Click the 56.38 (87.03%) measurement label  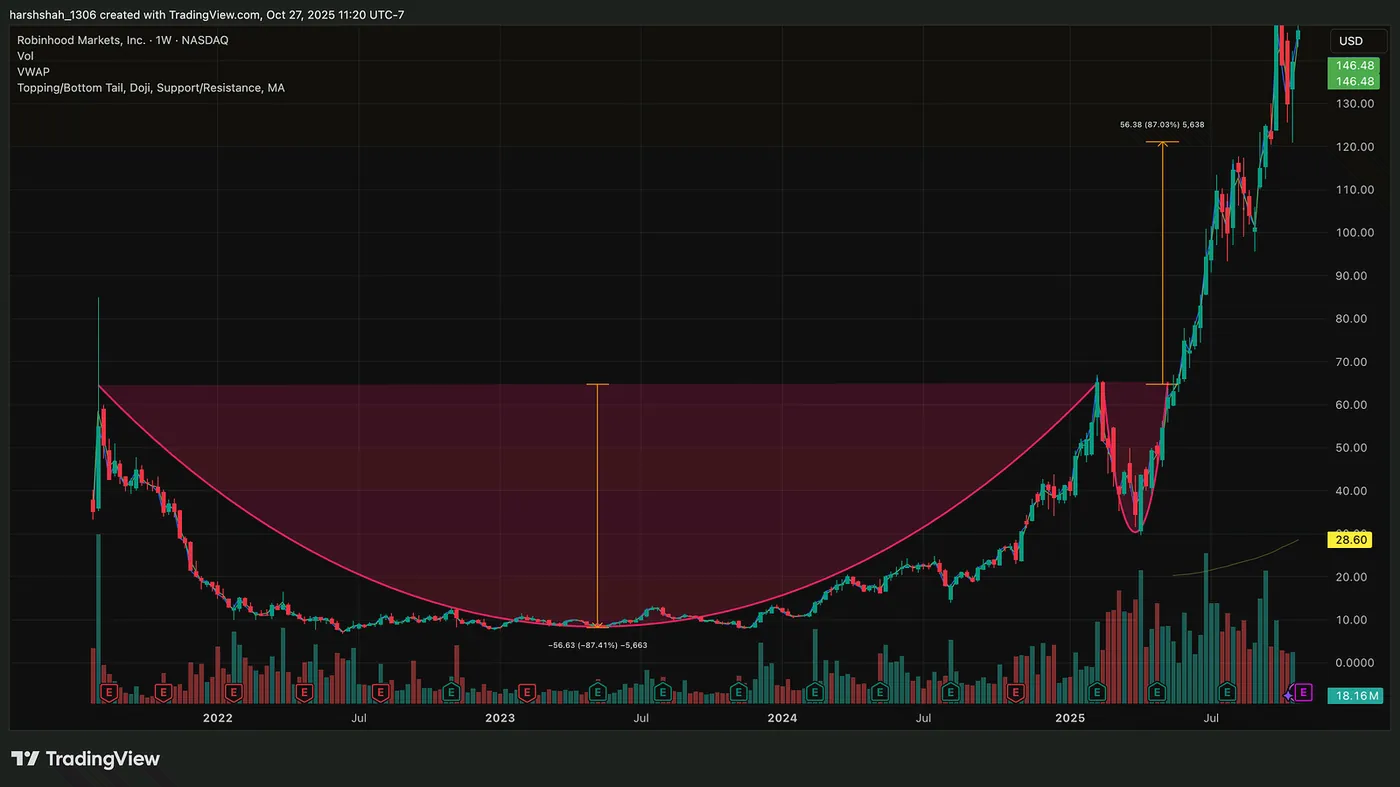coord(1161,125)
